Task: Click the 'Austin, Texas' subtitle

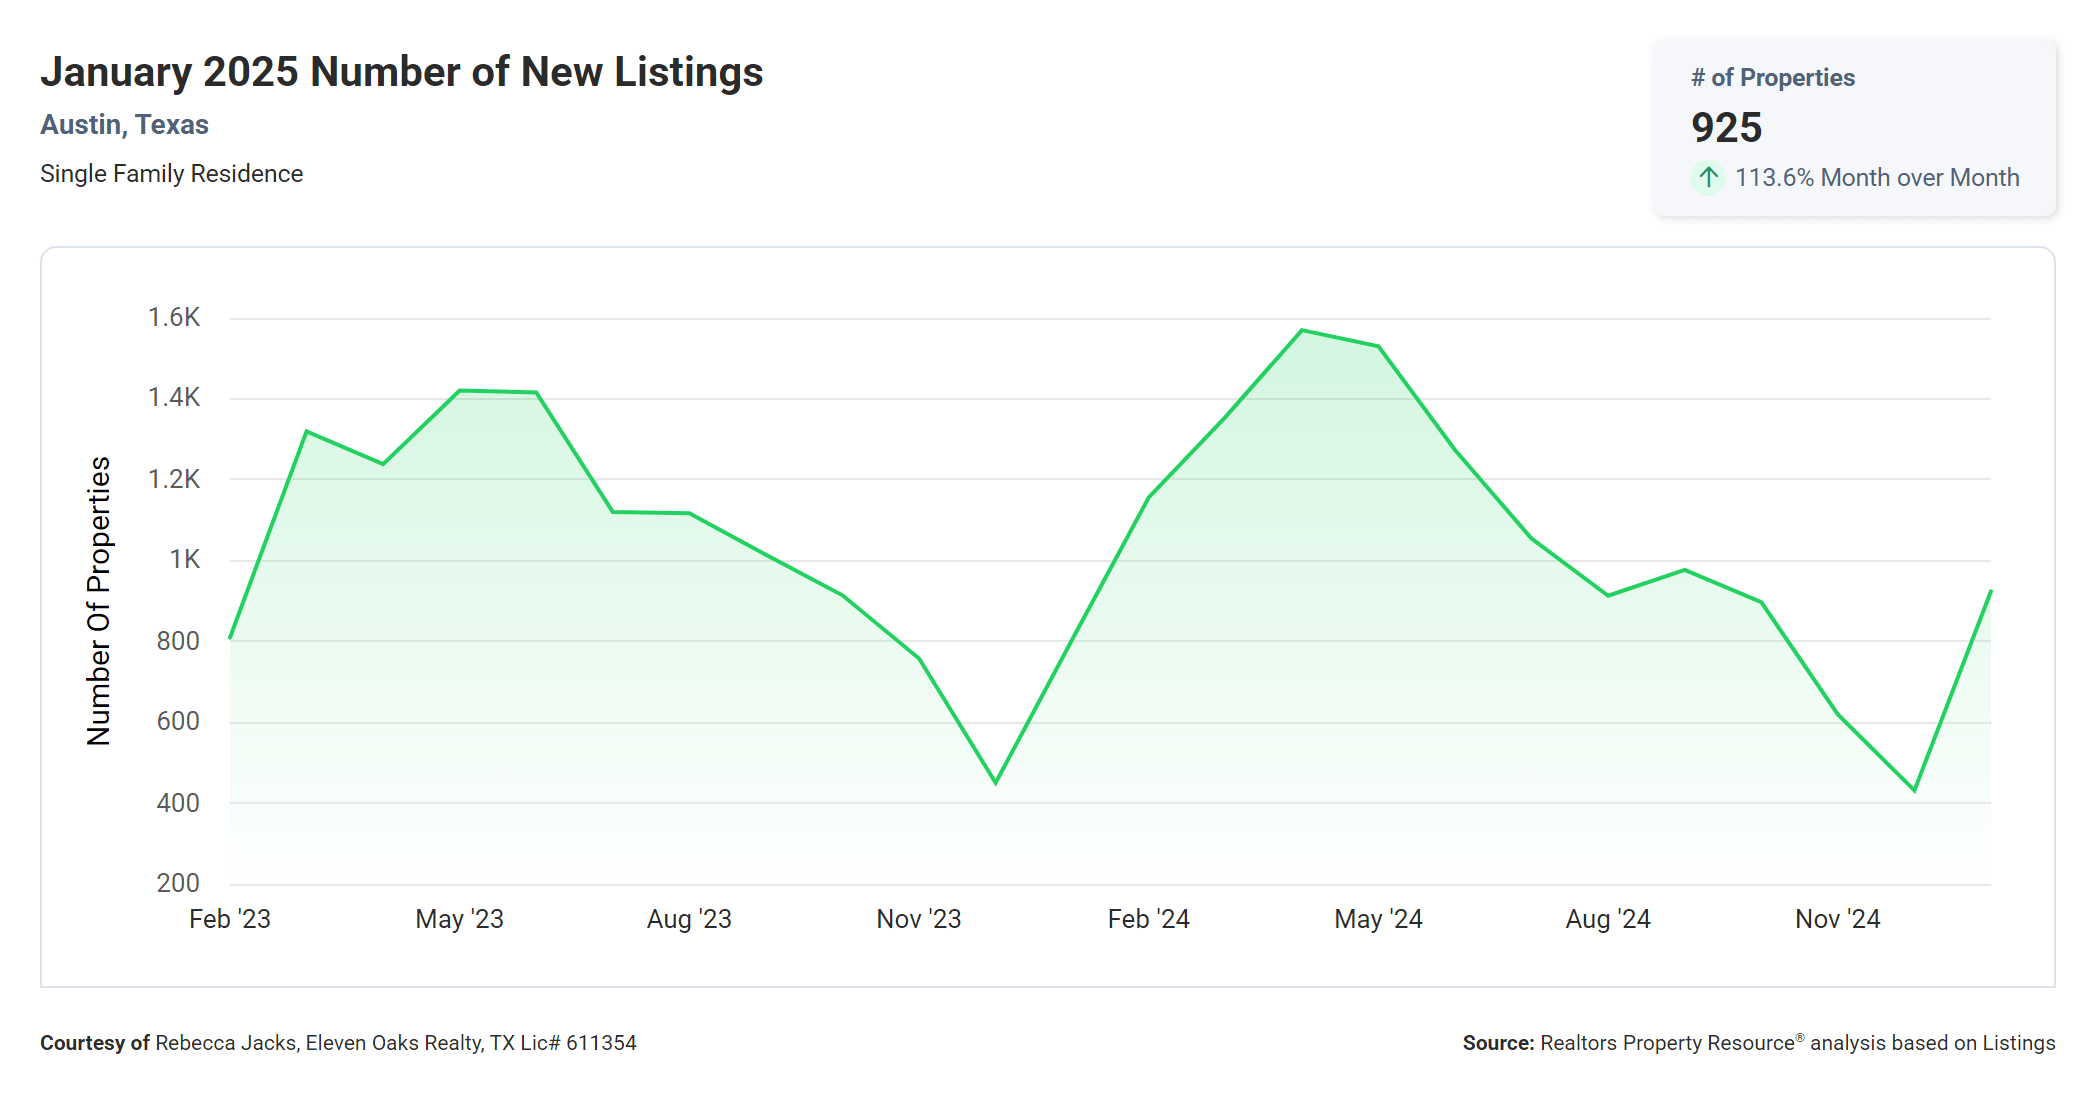Action: click(124, 125)
